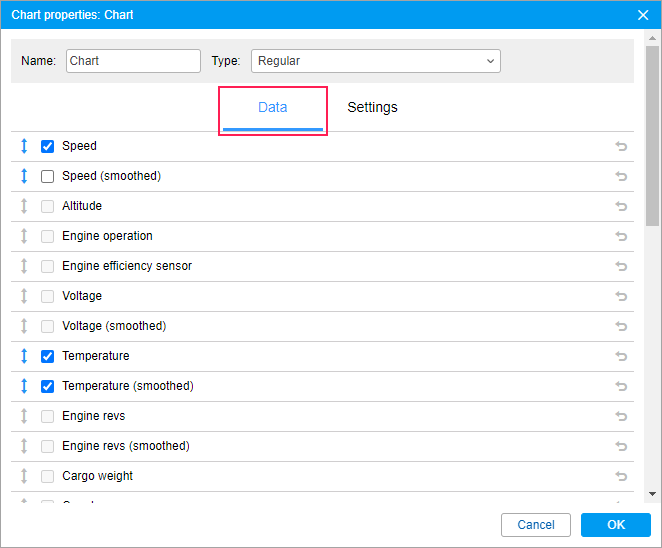Enable the Speed (smoothed) checkbox

[47, 176]
